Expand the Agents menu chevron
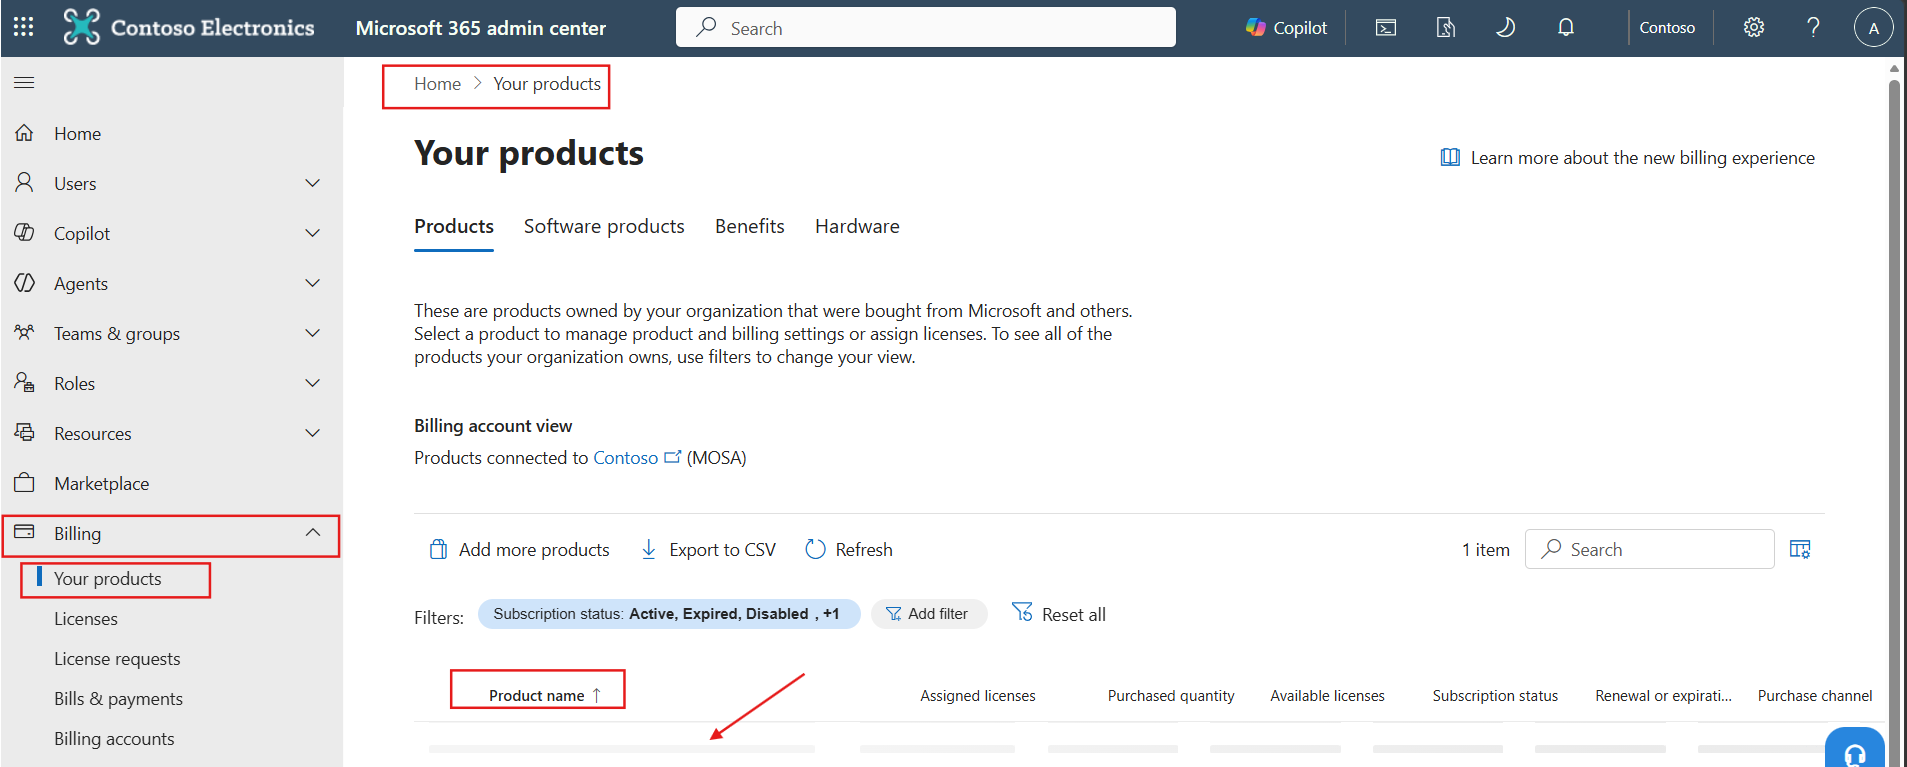The image size is (1907, 767). coord(313,283)
